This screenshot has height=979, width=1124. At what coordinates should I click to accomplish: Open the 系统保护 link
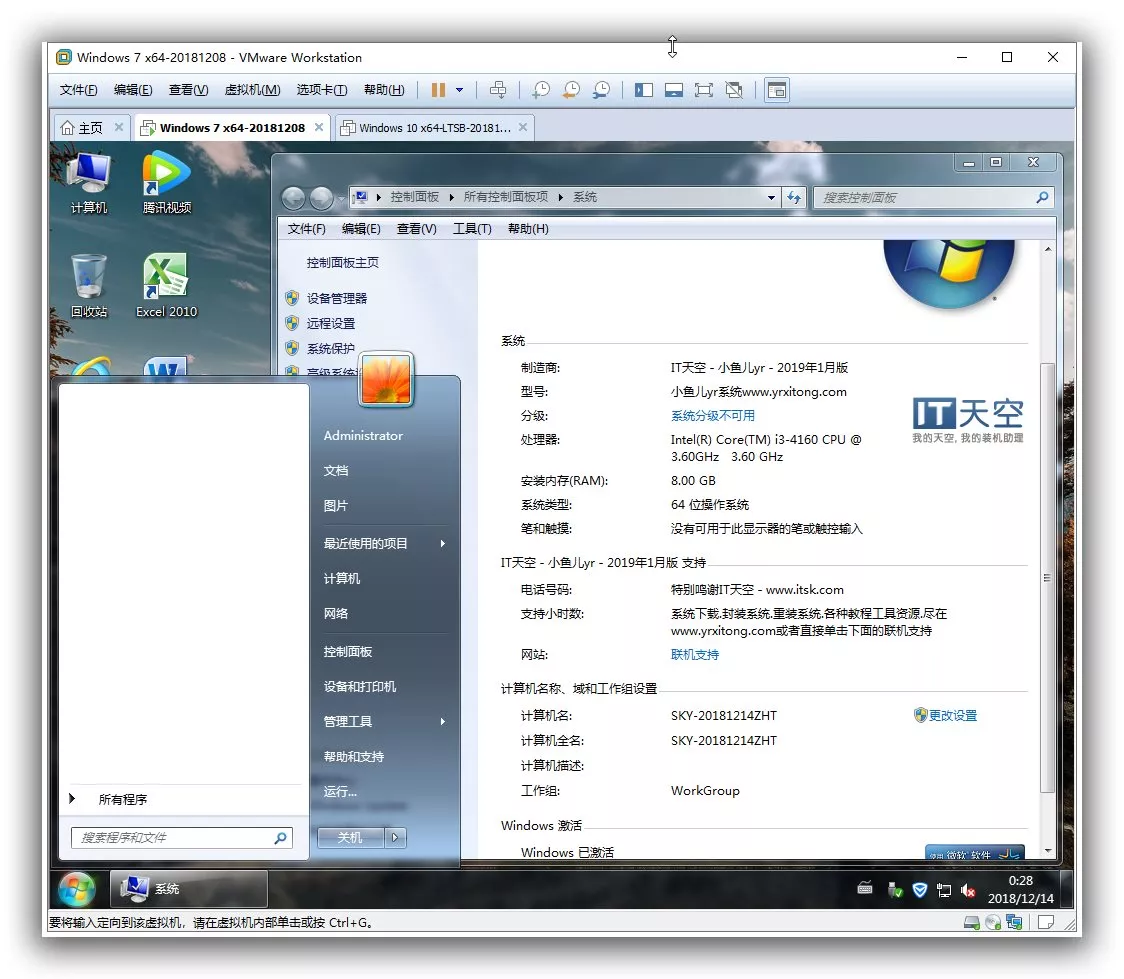pyautogui.click(x=330, y=348)
